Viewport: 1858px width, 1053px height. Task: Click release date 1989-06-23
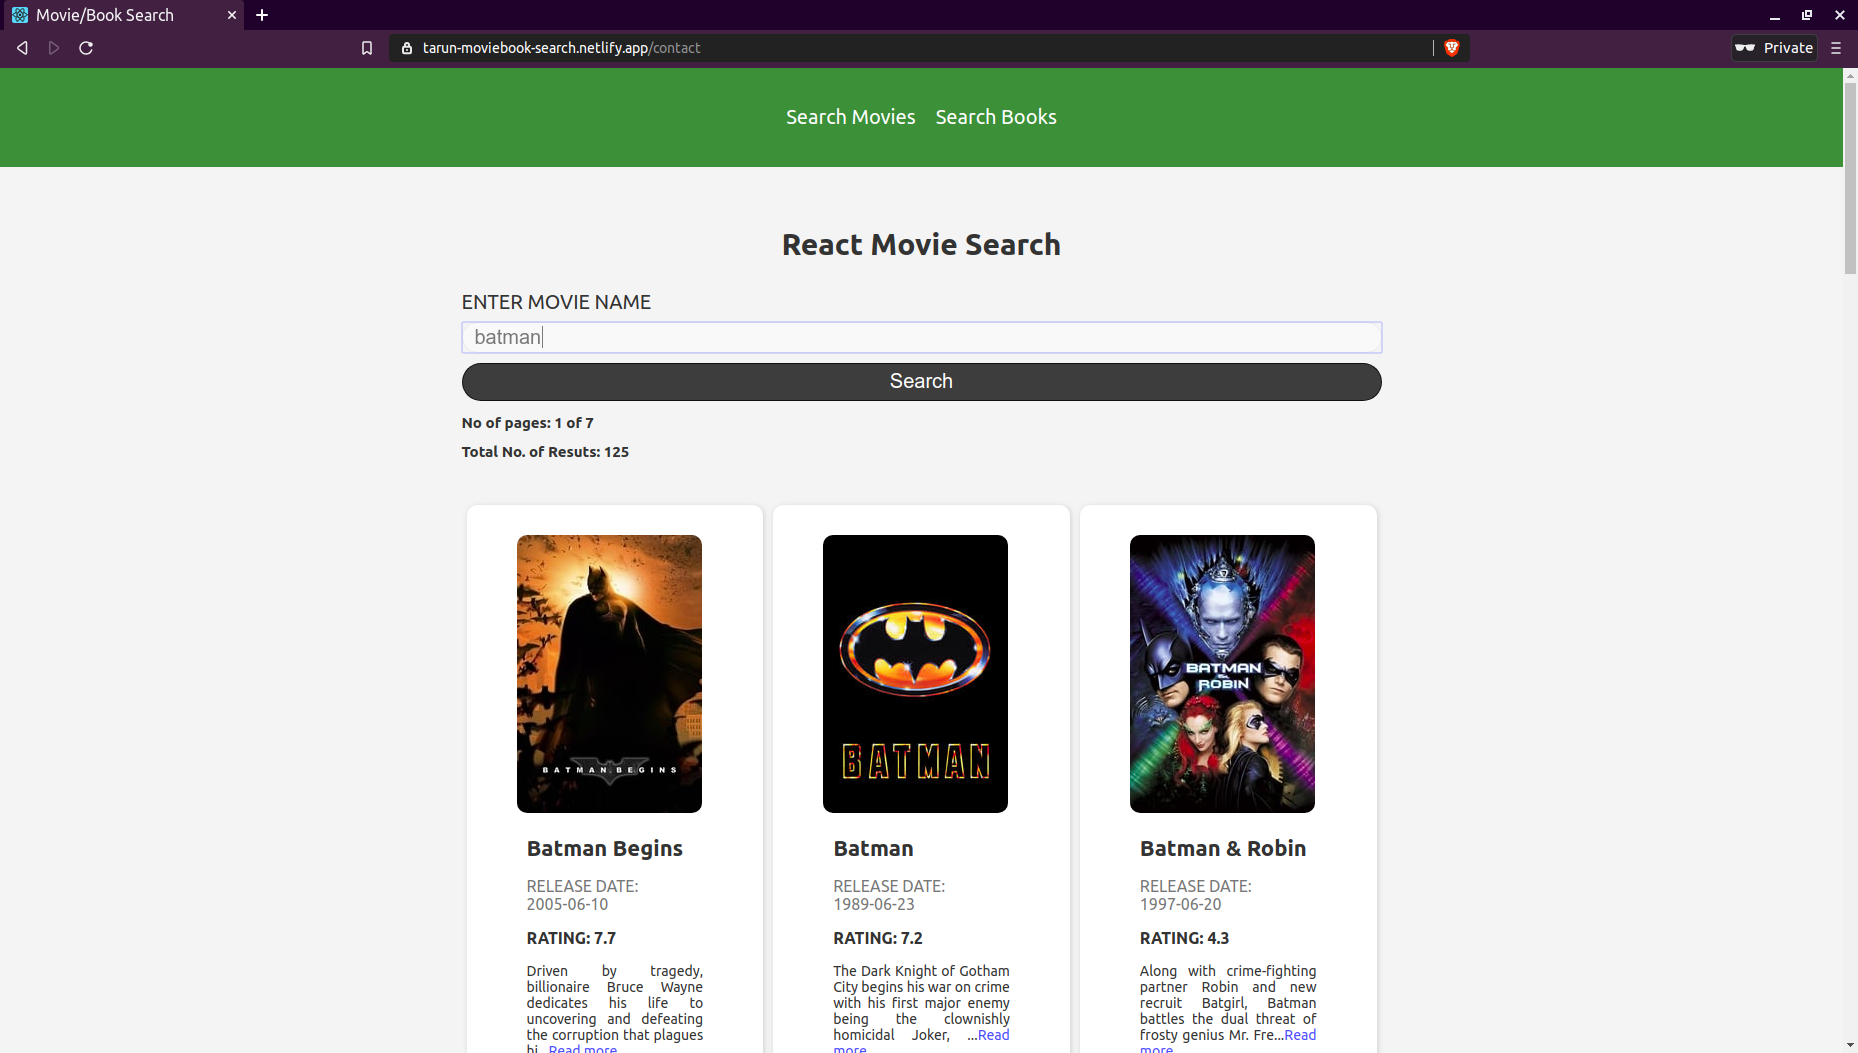tap(873, 904)
